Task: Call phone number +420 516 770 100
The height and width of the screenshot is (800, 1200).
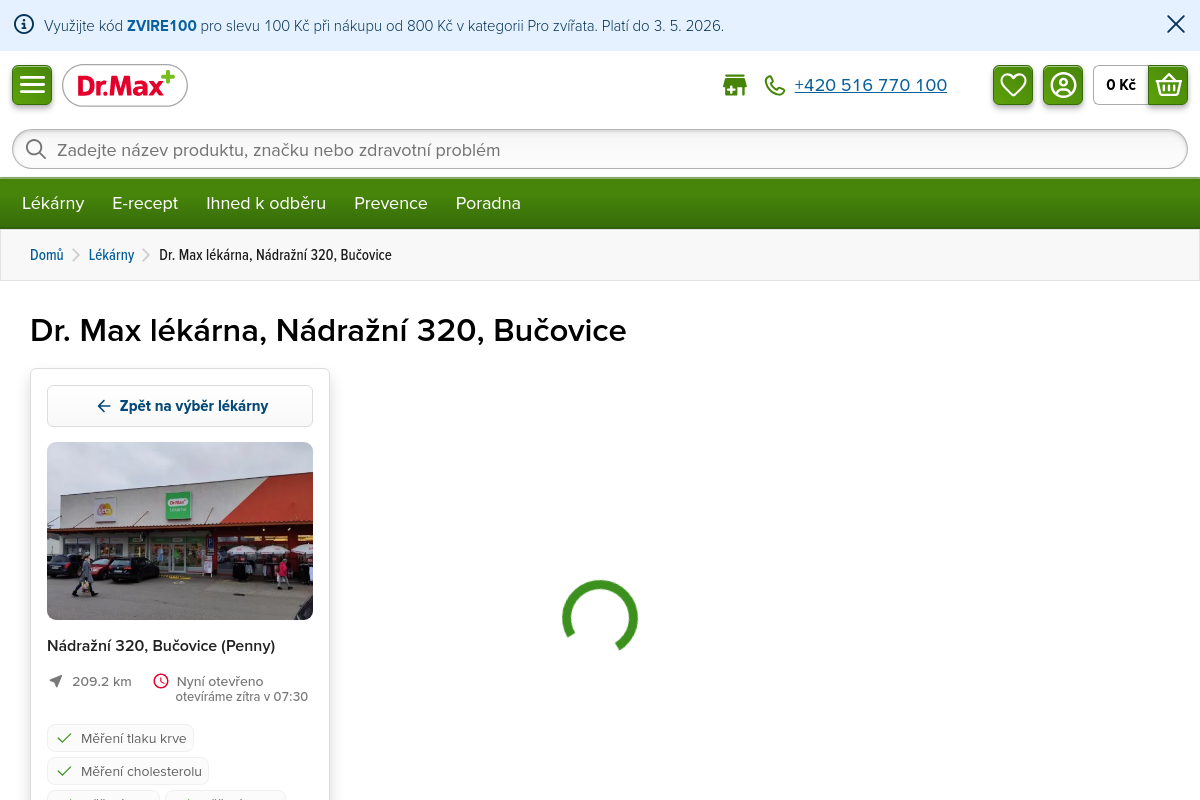Action: [870, 86]
